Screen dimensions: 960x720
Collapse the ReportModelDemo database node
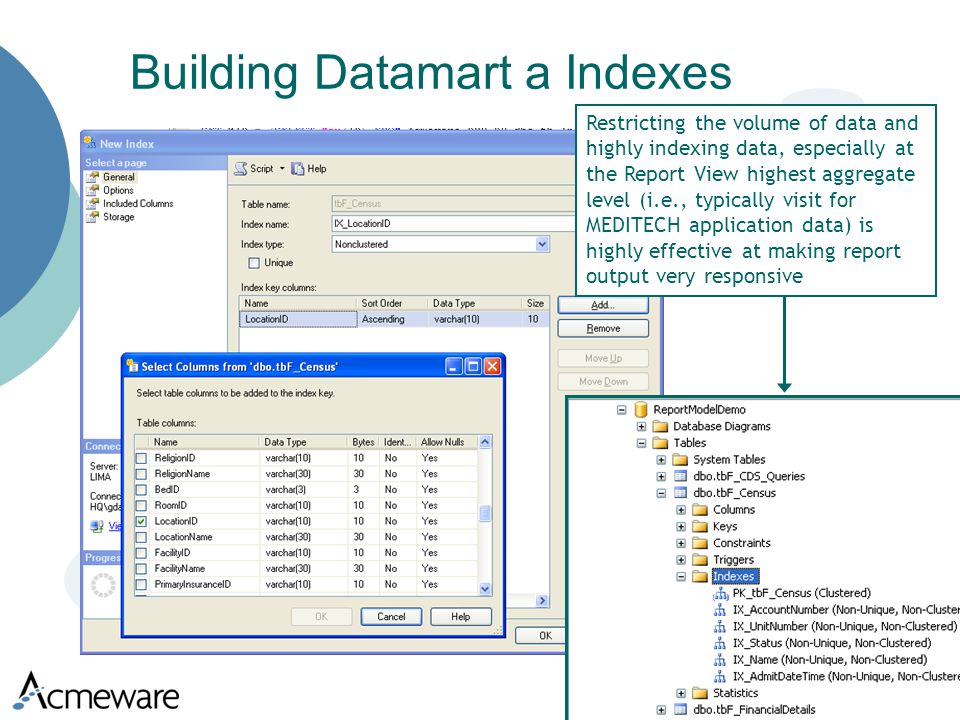pyautogui.click(x=621, y=410)
